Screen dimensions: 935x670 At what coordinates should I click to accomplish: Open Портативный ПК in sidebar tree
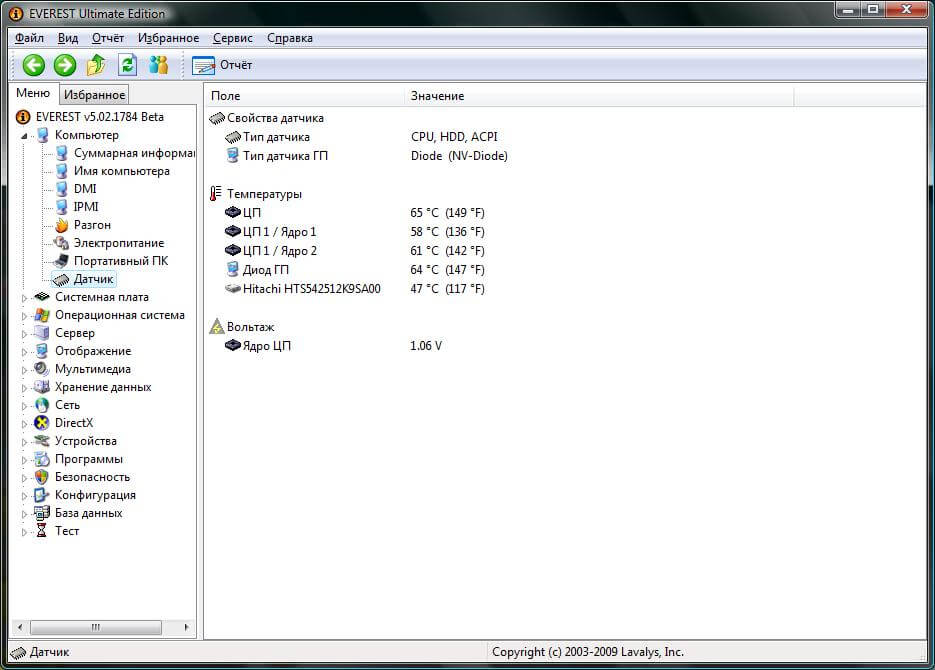(120, 261)
